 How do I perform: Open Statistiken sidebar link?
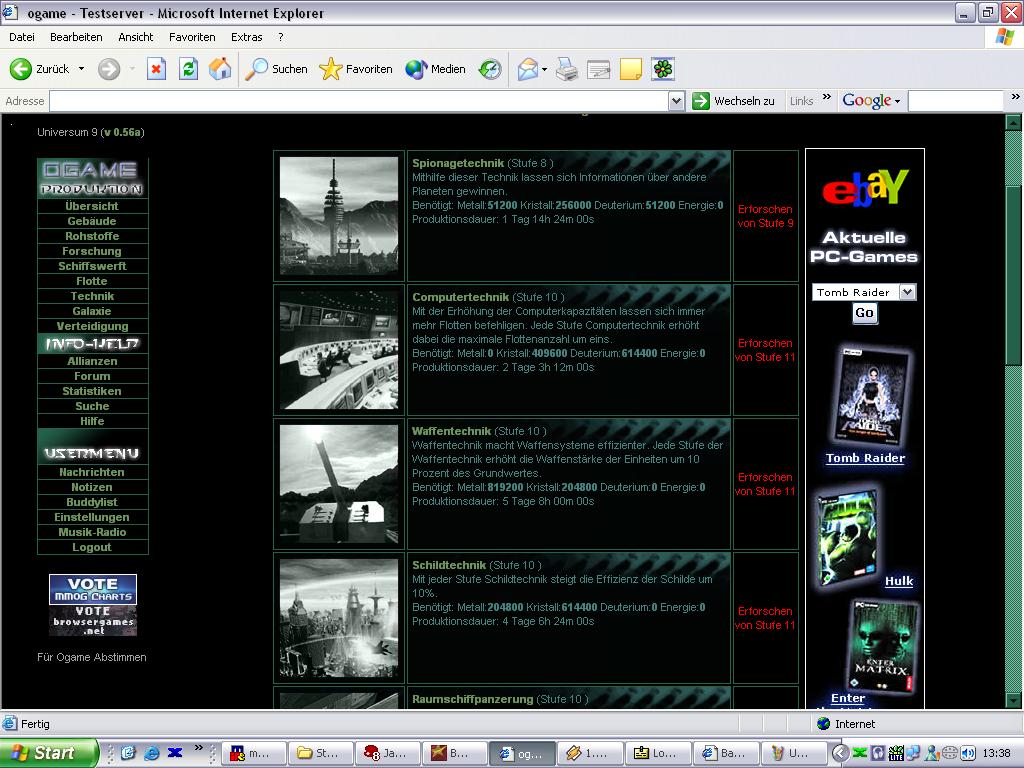click(92, 391)
